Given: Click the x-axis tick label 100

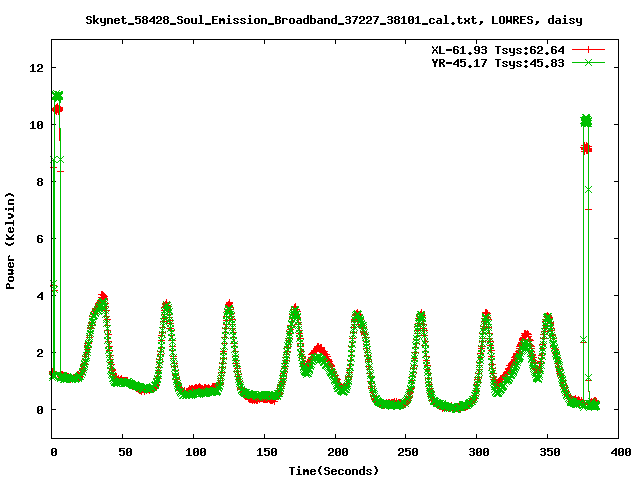Looking at the screenshot, I should (196, 452).
